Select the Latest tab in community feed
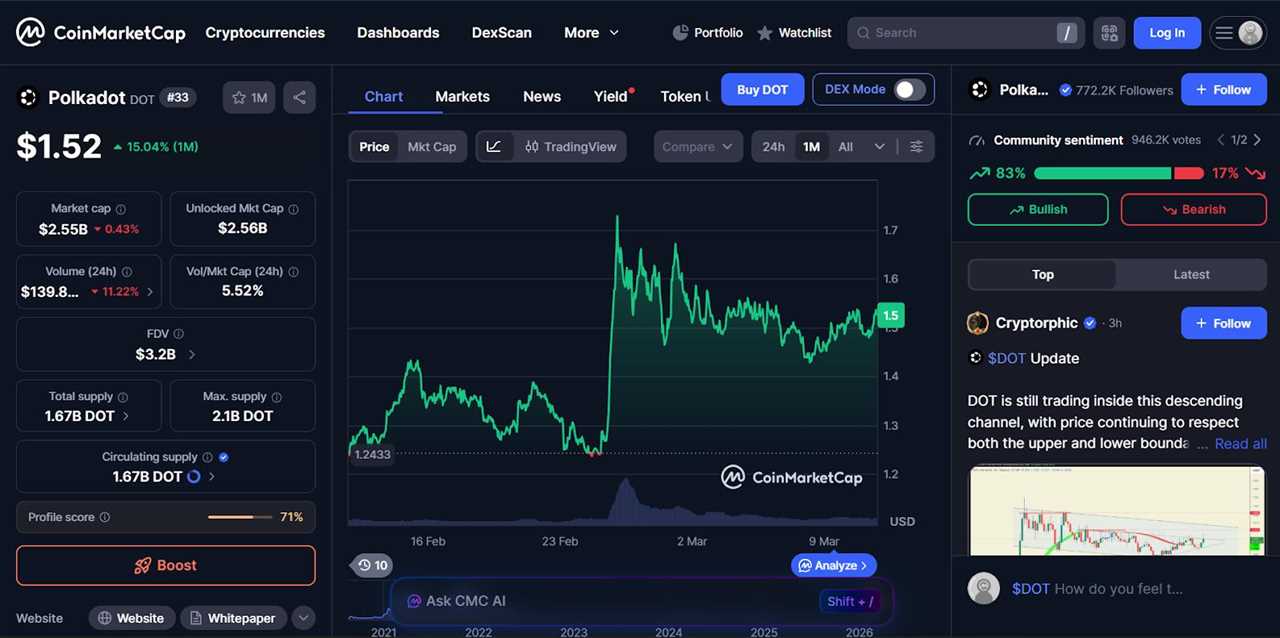Viewport: 1280px width, 638px height. 1191,274
